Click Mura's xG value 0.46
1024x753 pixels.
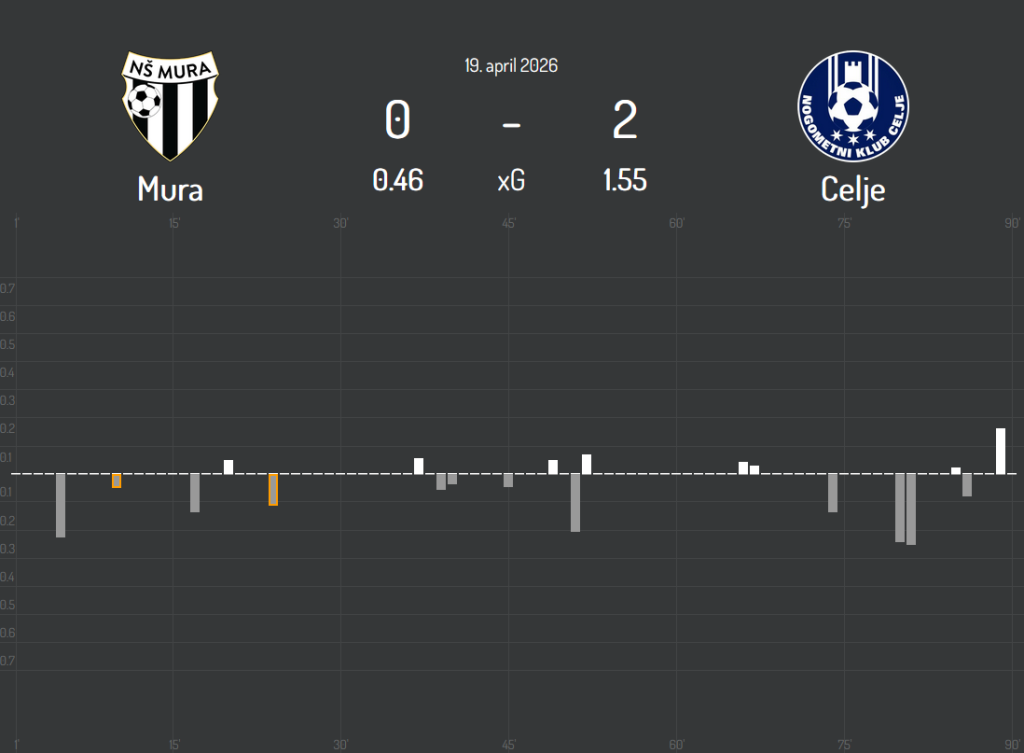[398, 181]
